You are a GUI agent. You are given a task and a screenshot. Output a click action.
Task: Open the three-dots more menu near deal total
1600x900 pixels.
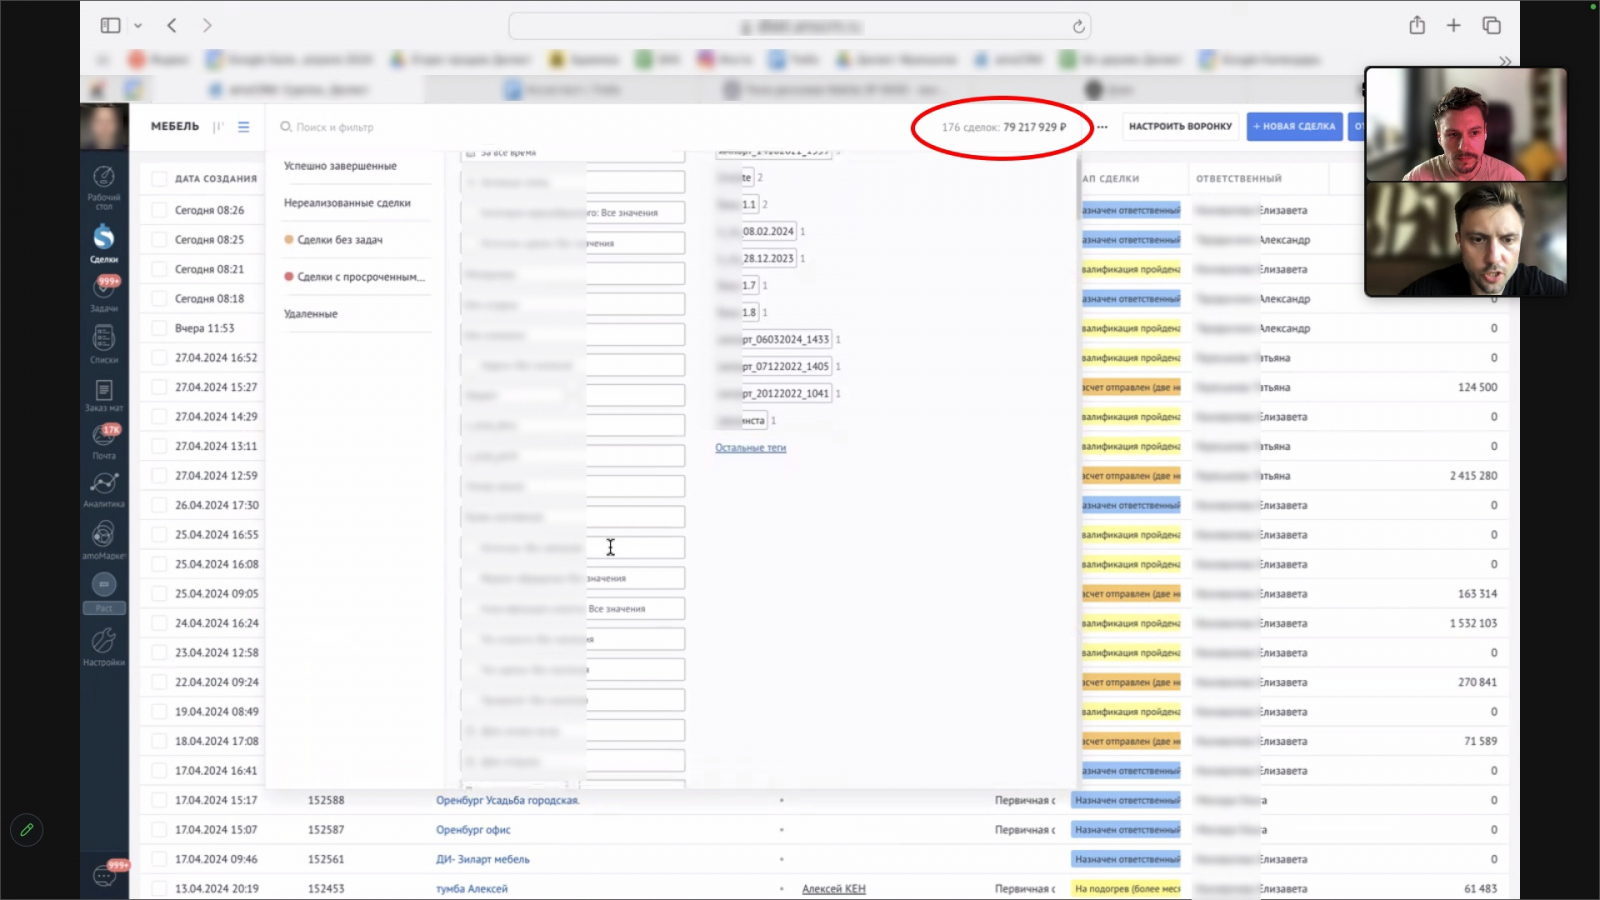click(x=1102, y=127)
